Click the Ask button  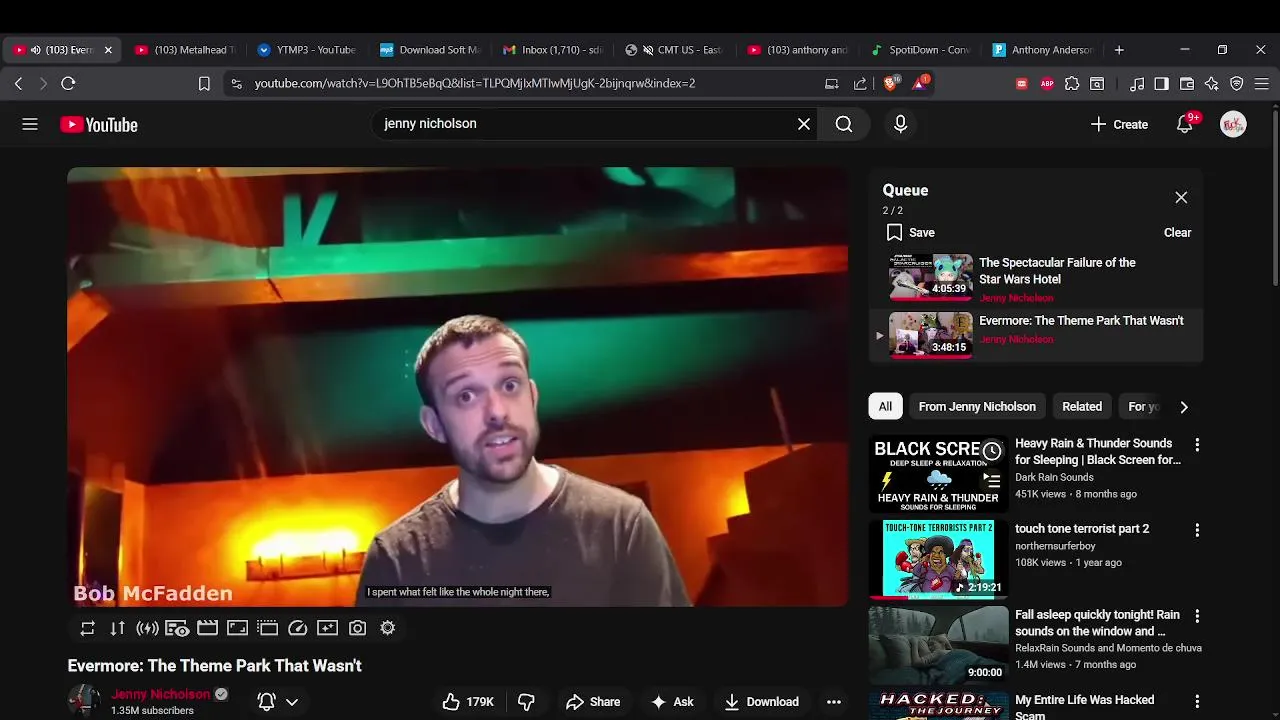(672, 702)
